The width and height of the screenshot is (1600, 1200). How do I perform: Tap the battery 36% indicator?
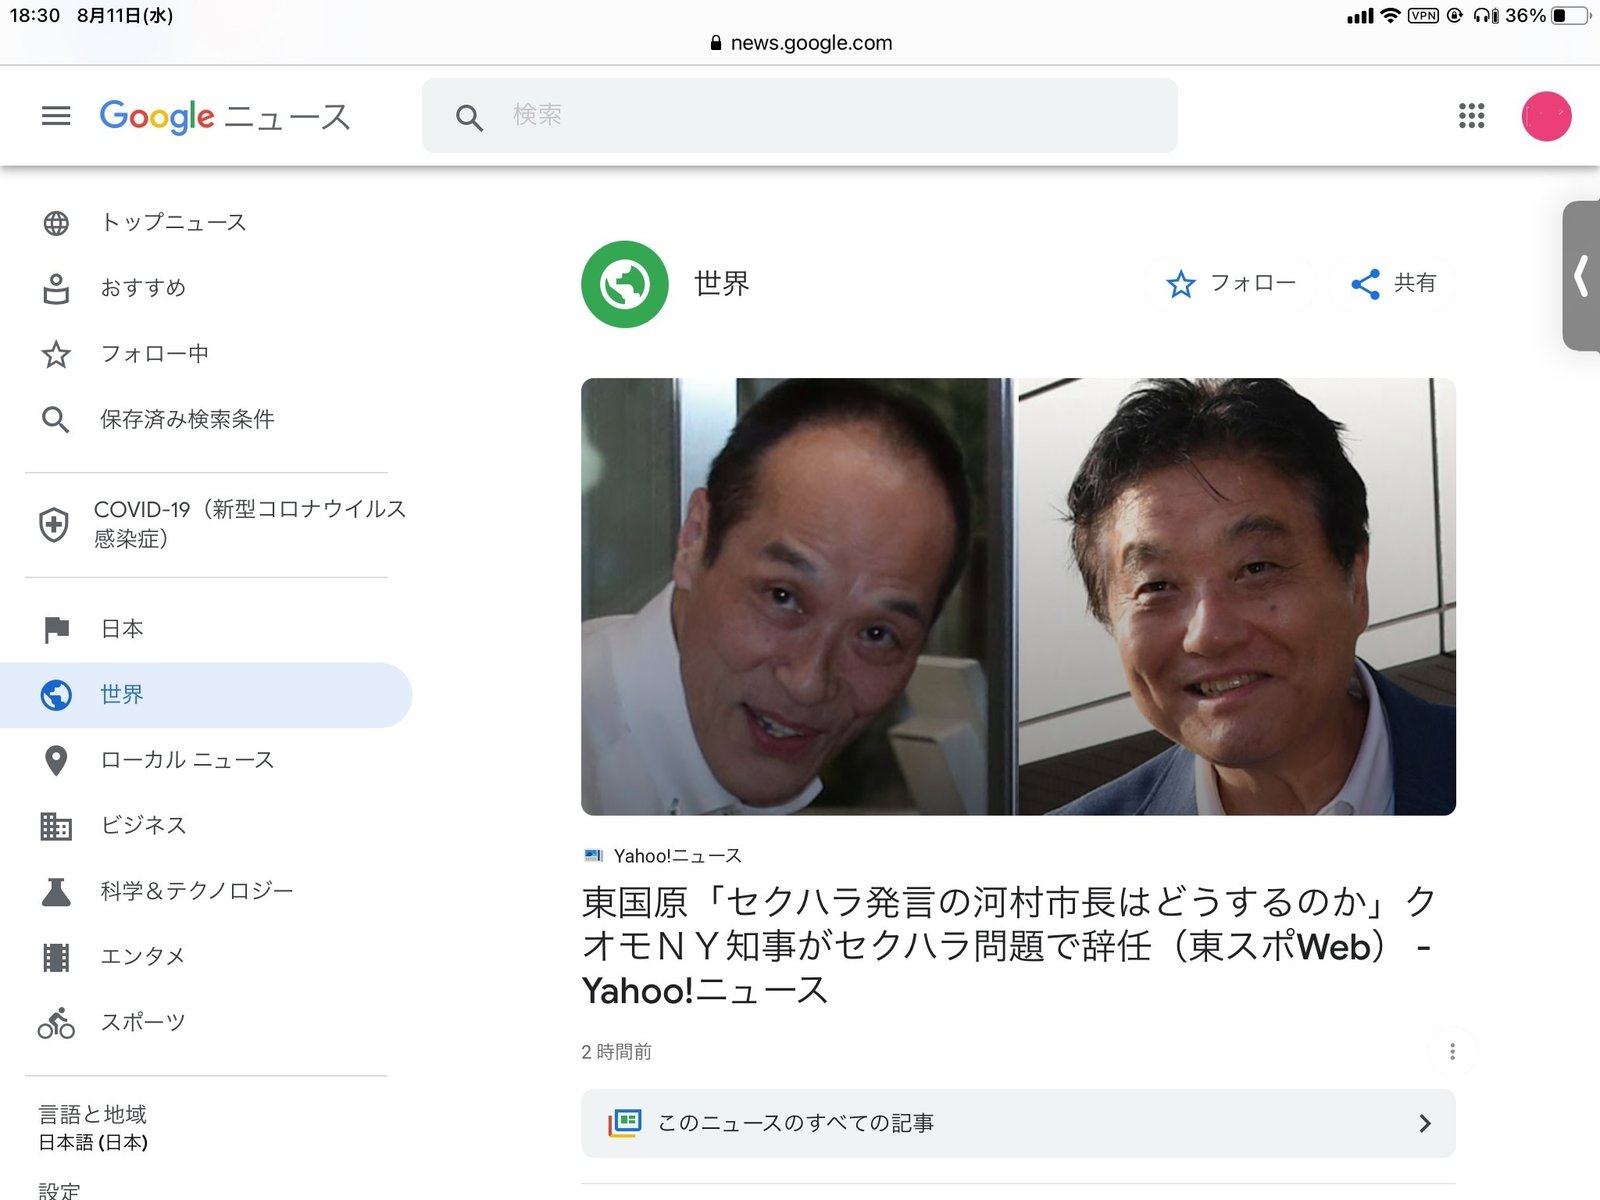tap(1548, 16)
